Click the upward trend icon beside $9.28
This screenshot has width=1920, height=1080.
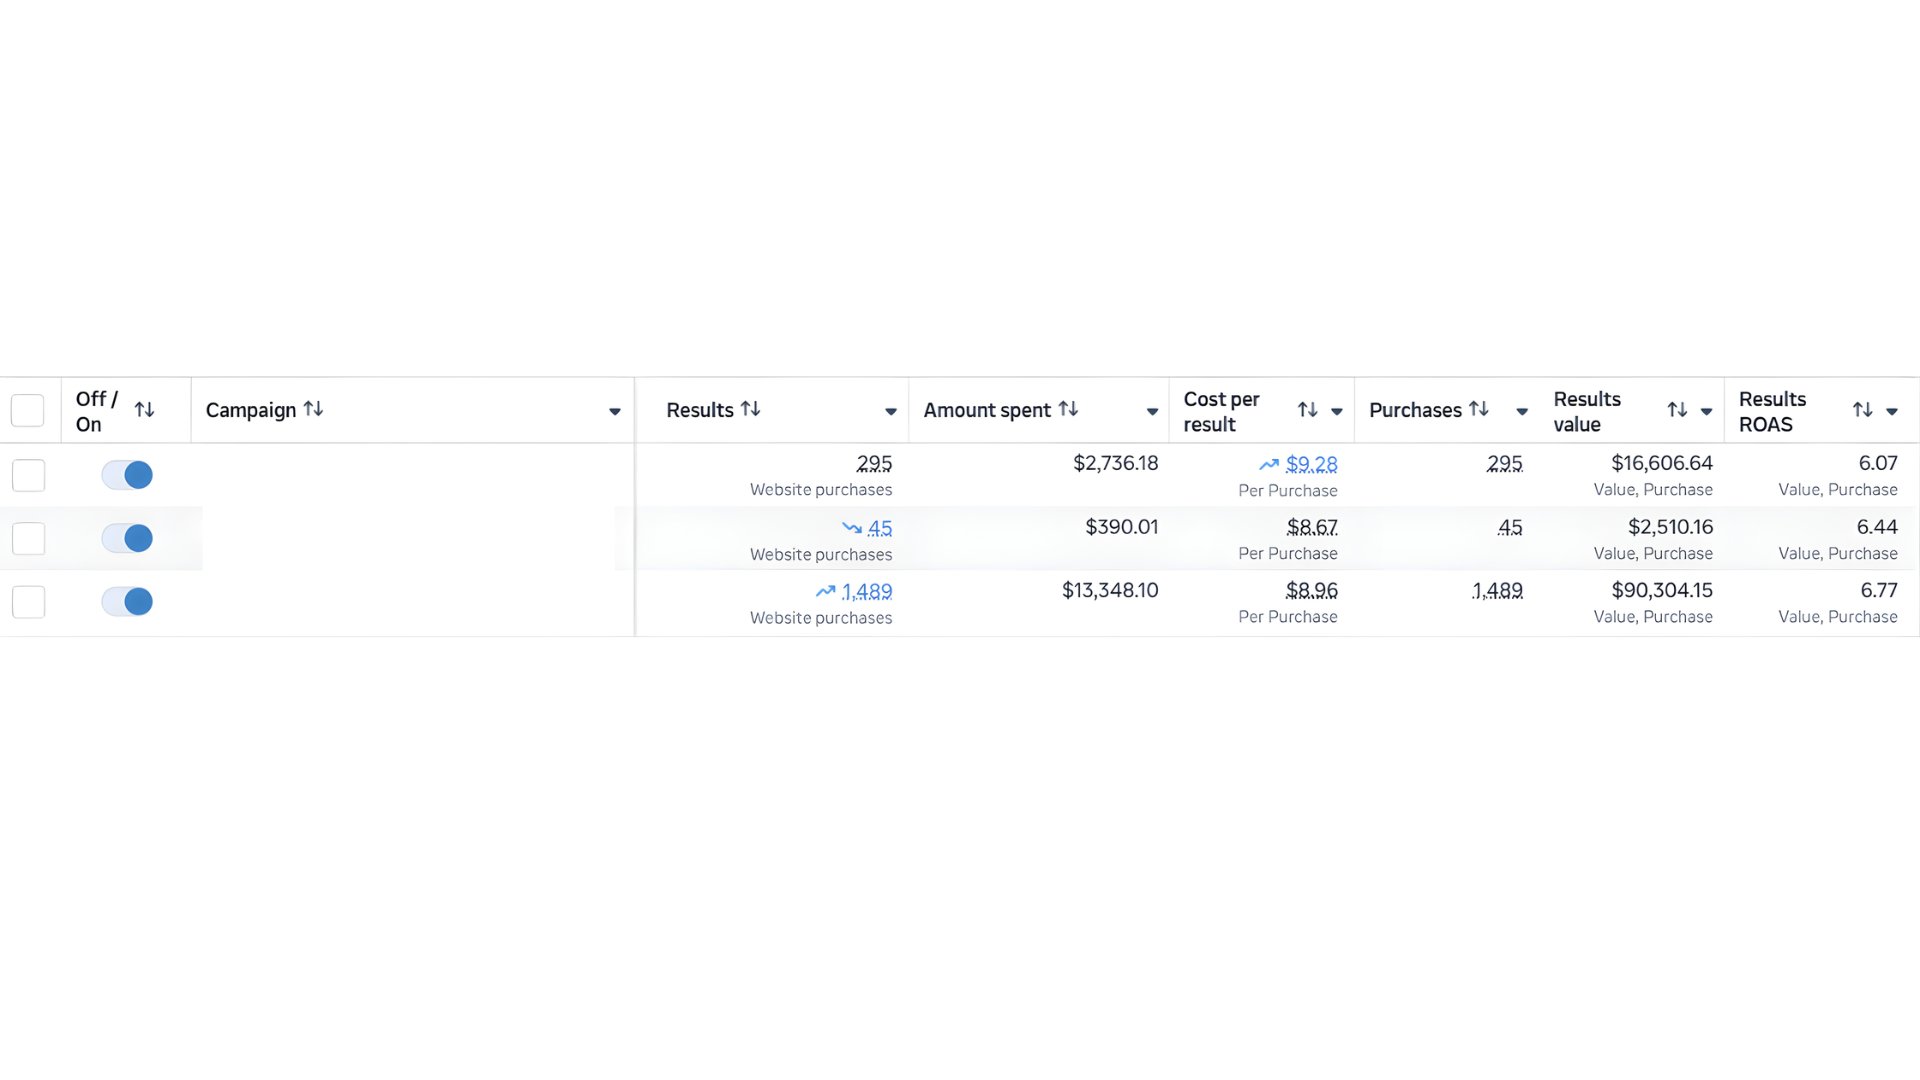coord(1268,464)
